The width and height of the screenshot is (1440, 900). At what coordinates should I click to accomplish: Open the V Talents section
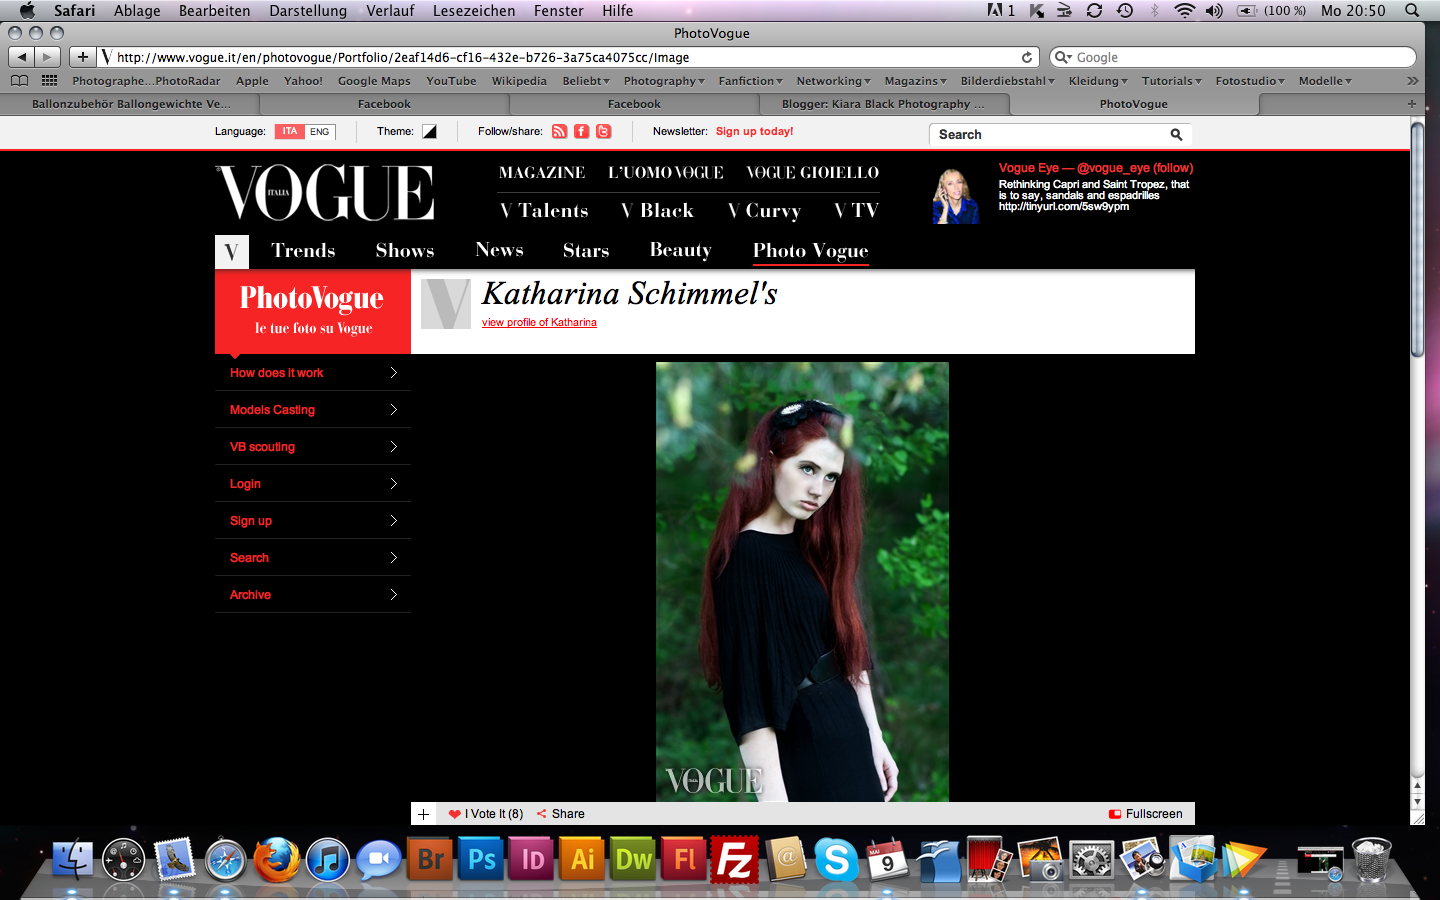click(x=544, y=210)
